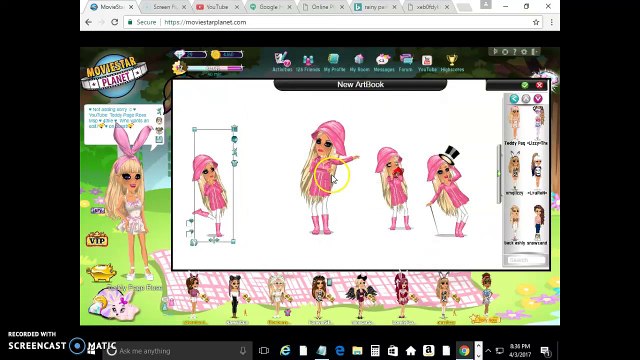The height and width of the screenshot is (360, 640).
Task: Click the character holding the red rose
Action: (393, 189)
